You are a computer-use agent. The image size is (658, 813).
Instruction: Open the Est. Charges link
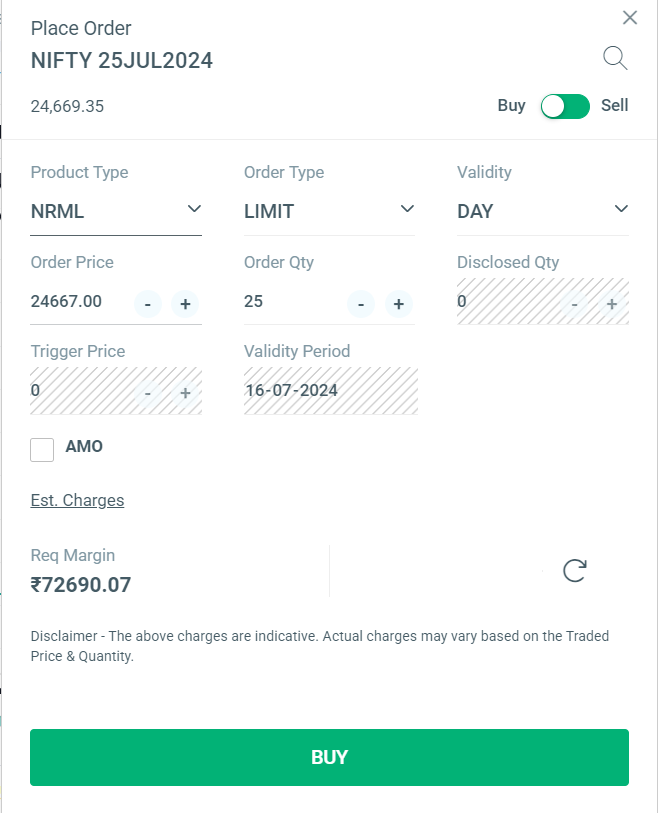coord(77,500)
